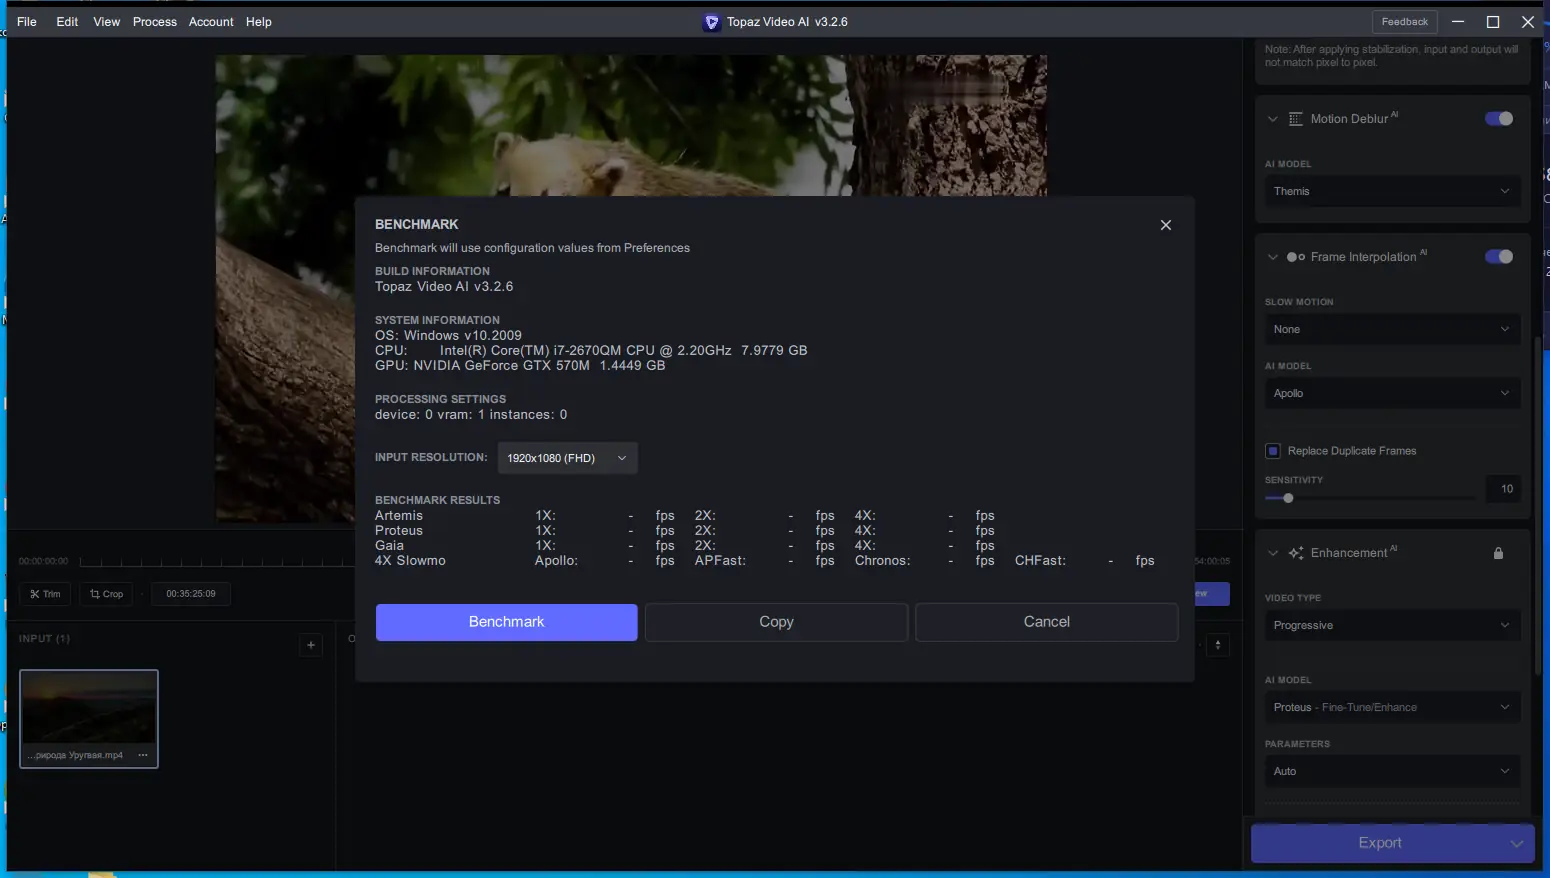Click the lock icon on Enhancement panel
Image resolution: width=1550 pixels, height=878 pixels.
tap(1498, 552)
